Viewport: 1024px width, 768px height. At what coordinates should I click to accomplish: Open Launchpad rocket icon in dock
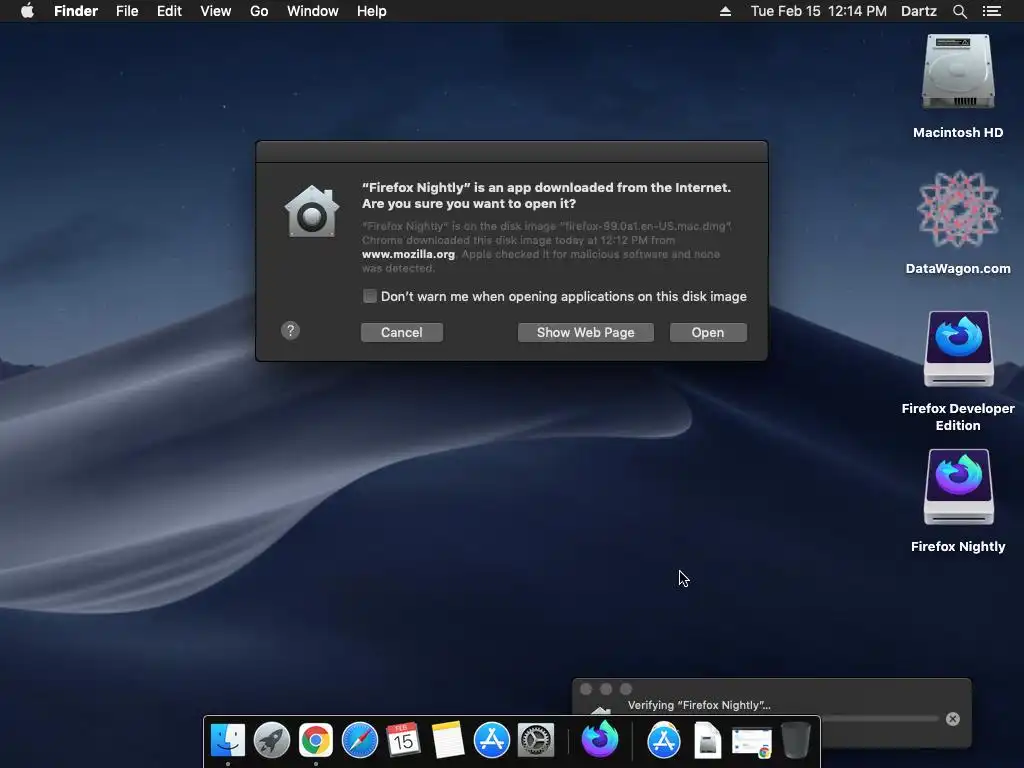[x=272, y=741]
